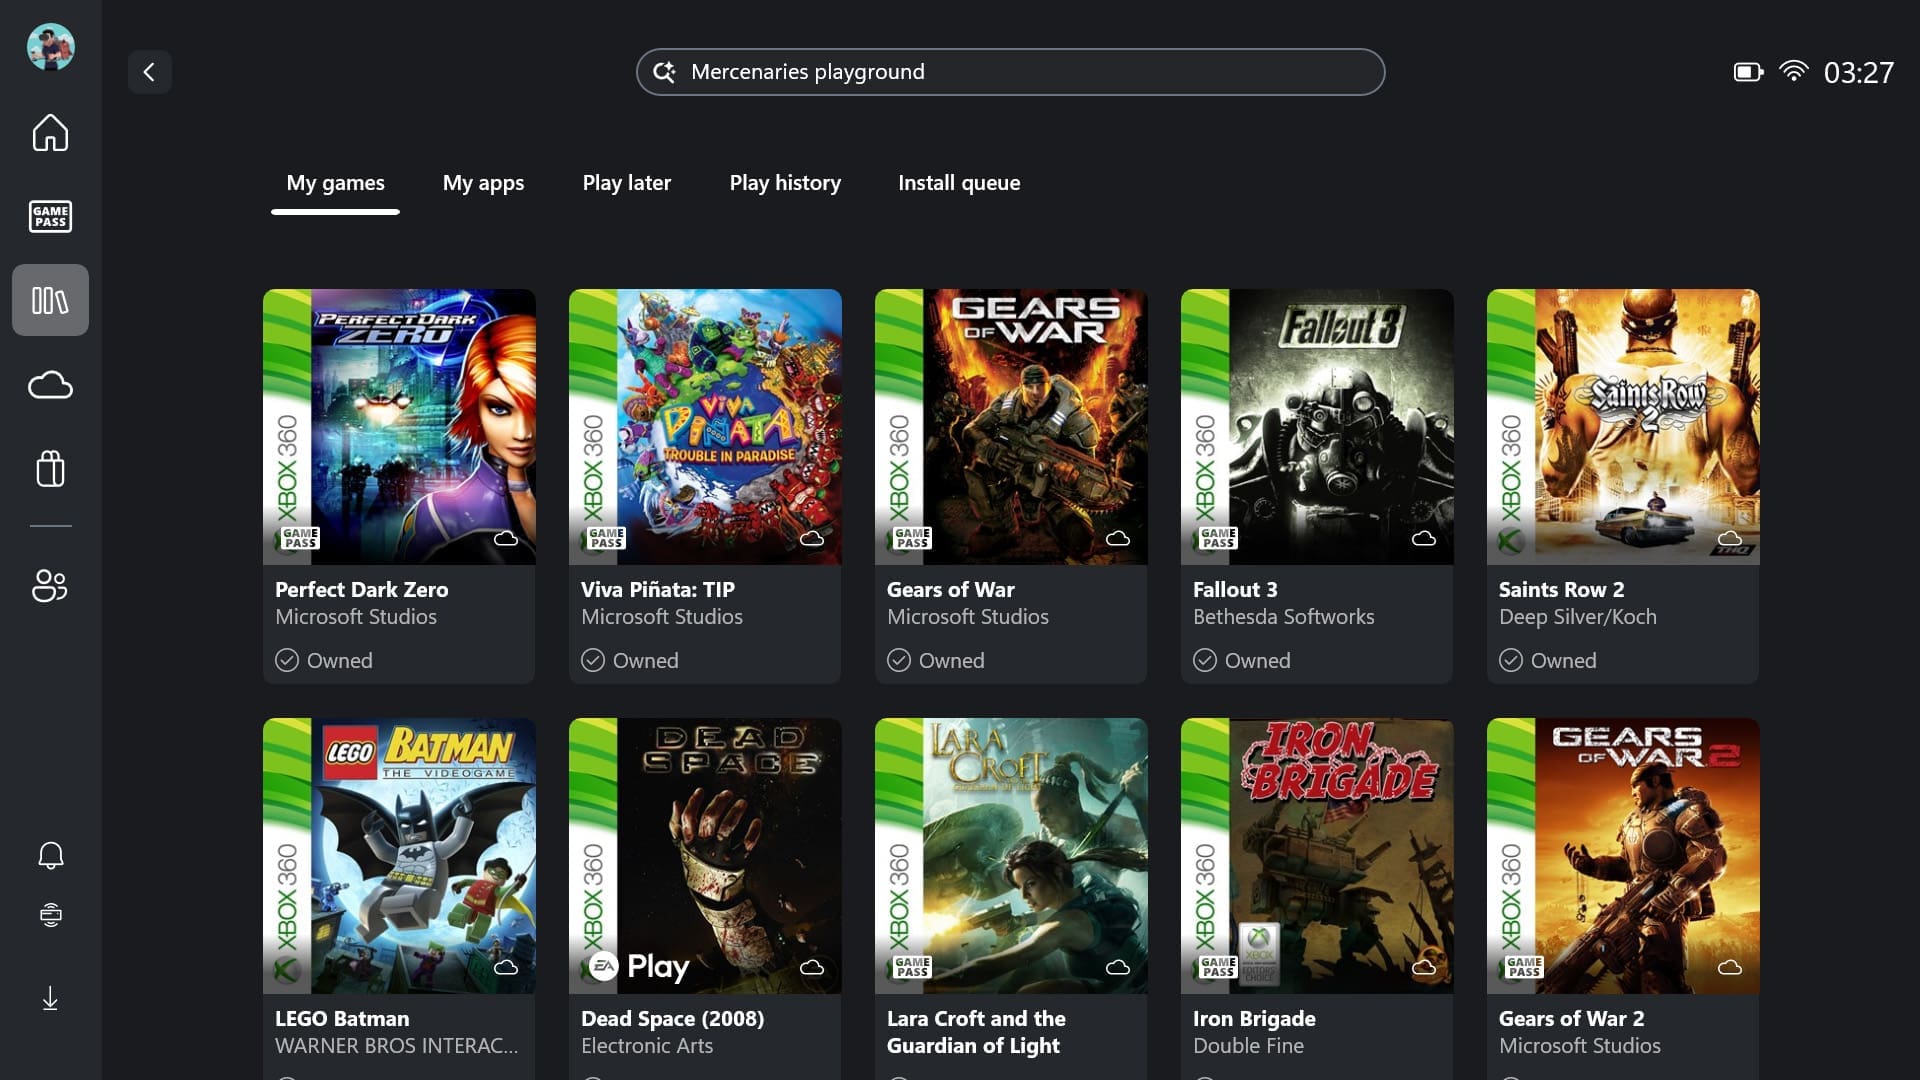Viewport: 1920px width, 1080px height.
Task: Click cloud icon on Saints Row 2 cover
Action: coord(1730,539)
